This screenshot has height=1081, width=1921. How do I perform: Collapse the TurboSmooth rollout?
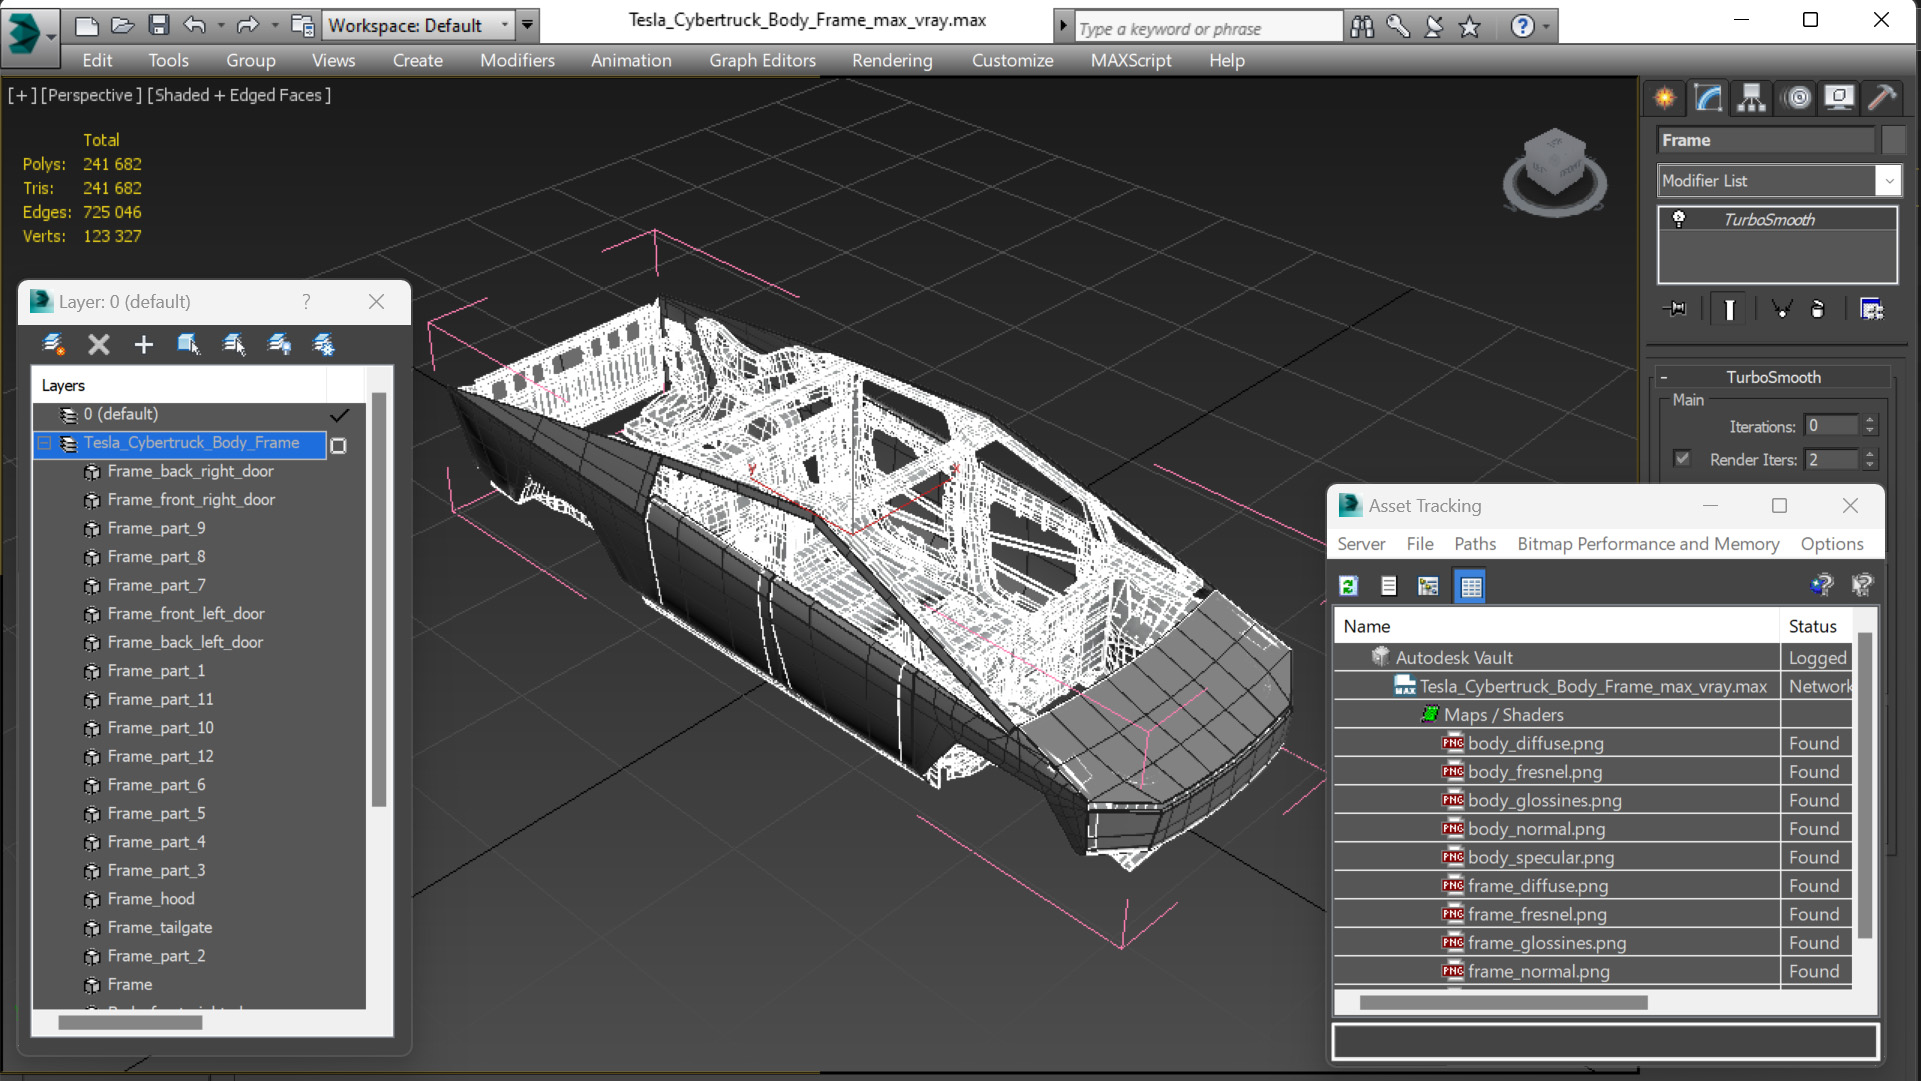(x=1664, y=377)
